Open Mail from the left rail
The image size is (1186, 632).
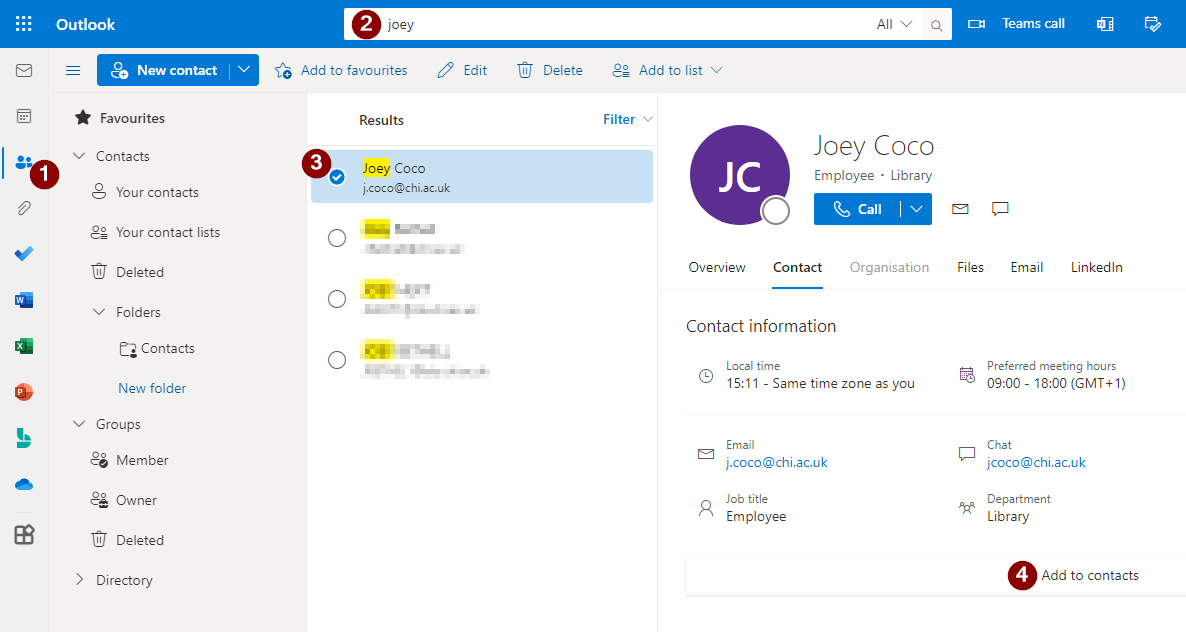pos(23,70)
